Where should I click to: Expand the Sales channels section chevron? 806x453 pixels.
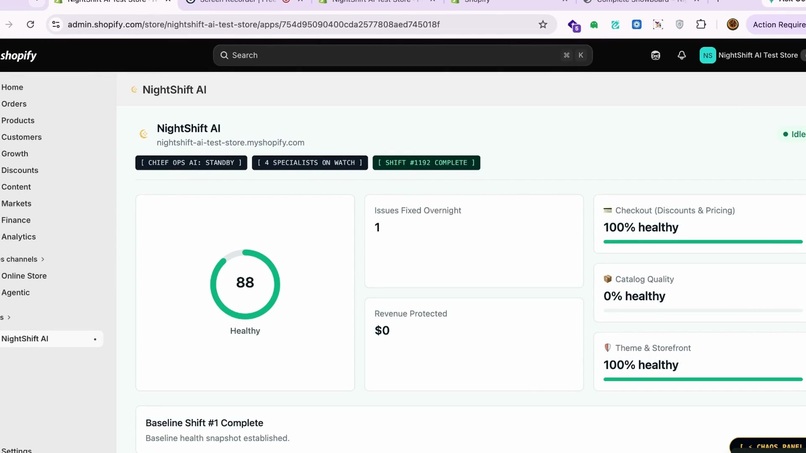tap(43, 259)
